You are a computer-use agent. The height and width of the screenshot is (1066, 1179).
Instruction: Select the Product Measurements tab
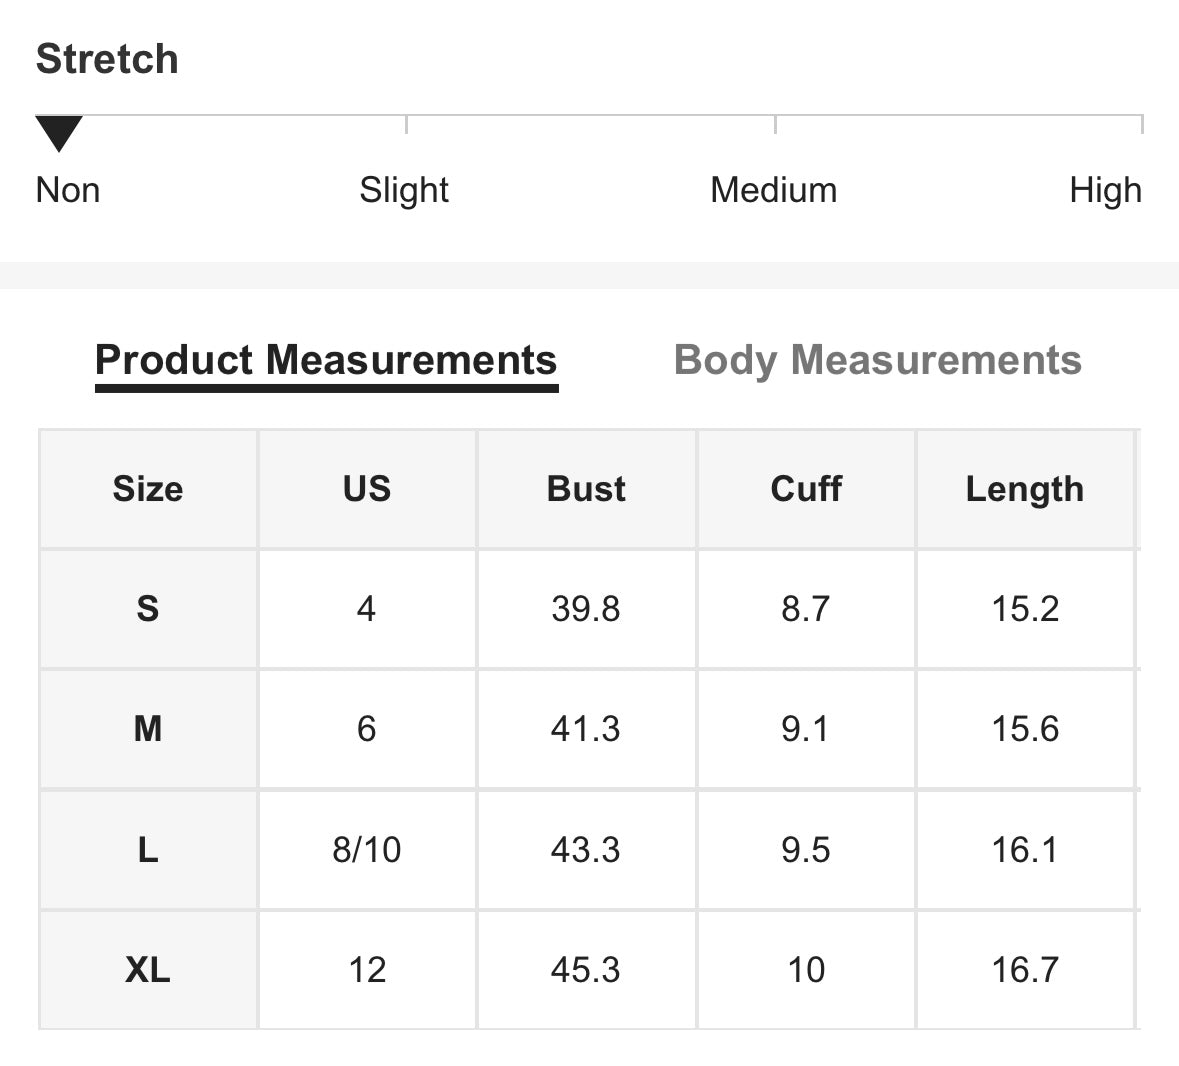click(x=326, y=360)
